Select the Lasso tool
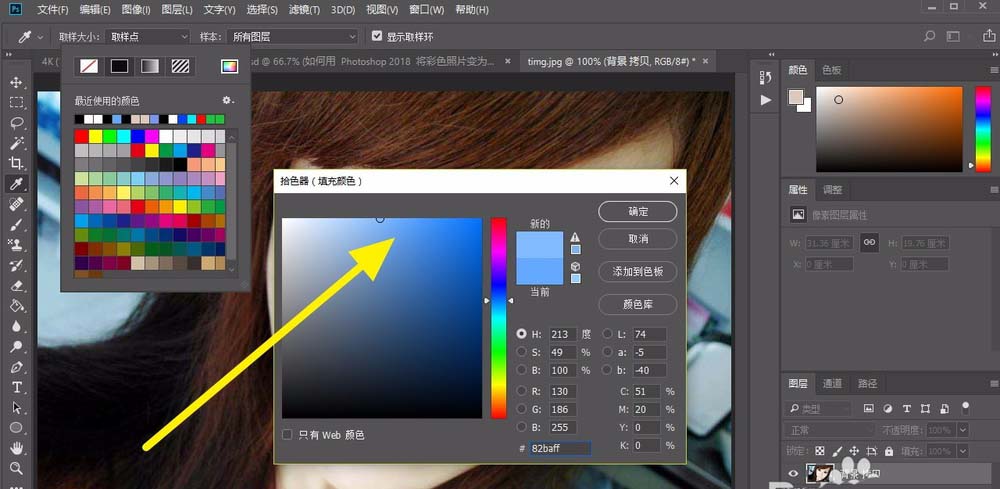Viewport: 1000px width, 489px height. point(17,123)
